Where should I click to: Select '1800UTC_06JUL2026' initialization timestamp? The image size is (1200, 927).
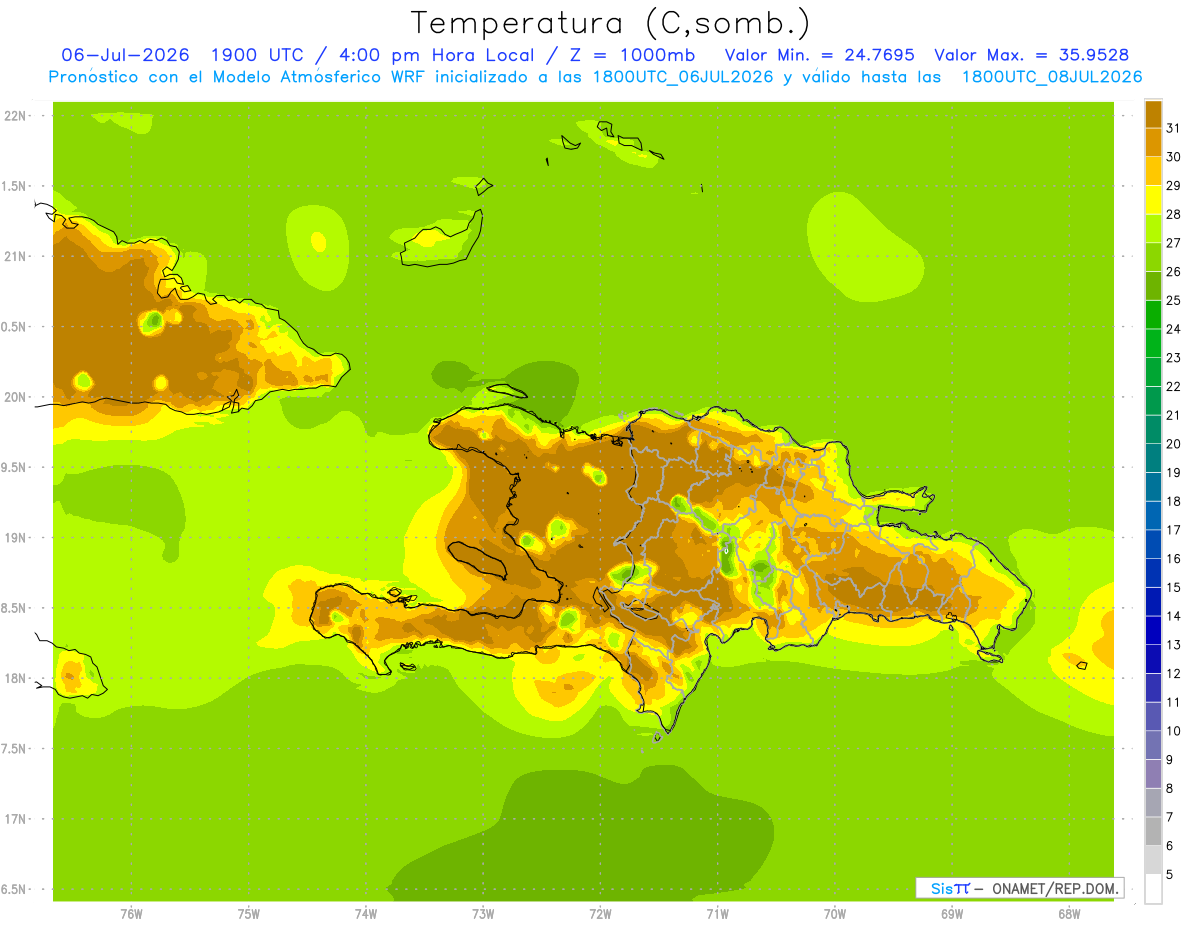[683, 77]
